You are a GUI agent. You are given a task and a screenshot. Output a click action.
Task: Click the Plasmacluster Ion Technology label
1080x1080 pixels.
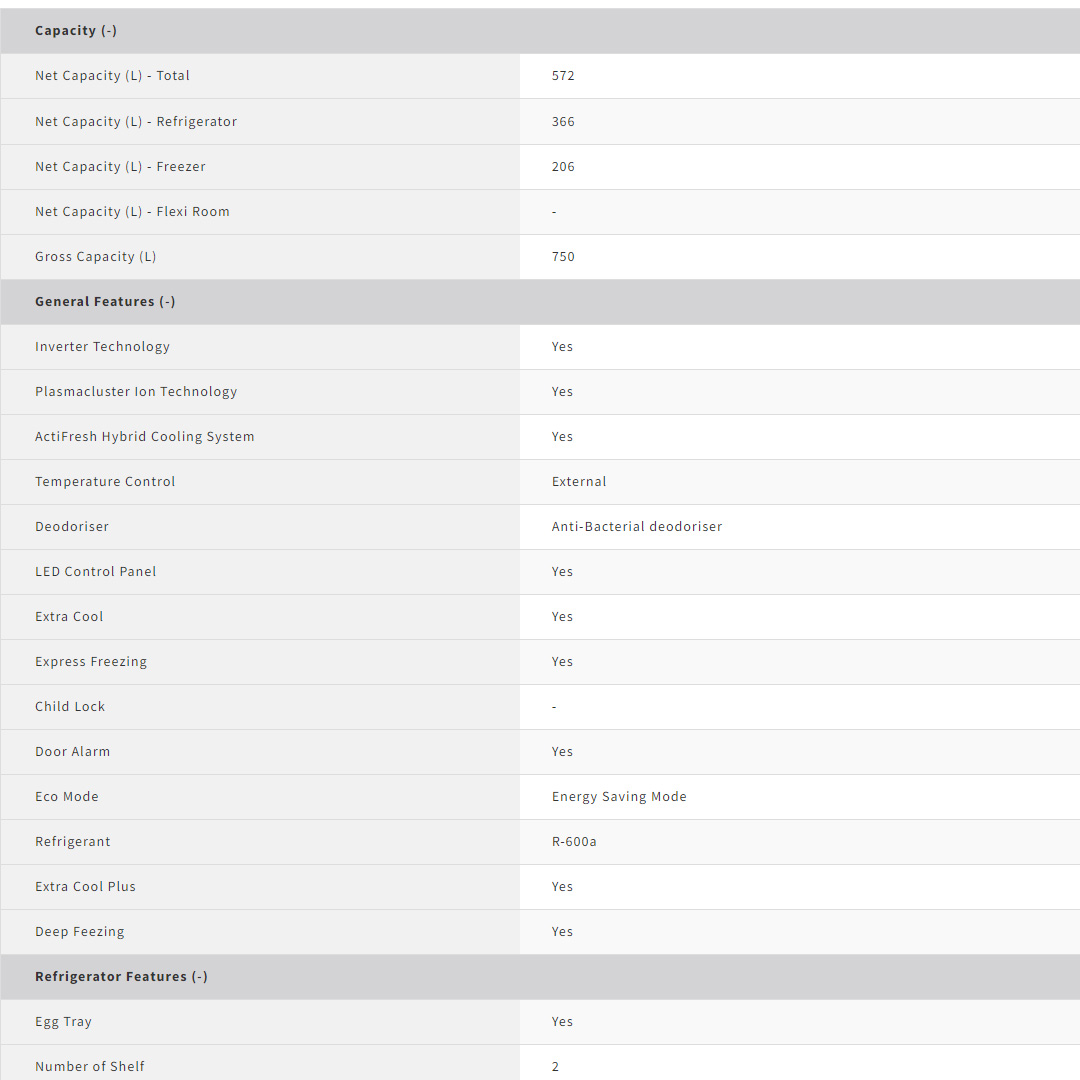(136, 392)
